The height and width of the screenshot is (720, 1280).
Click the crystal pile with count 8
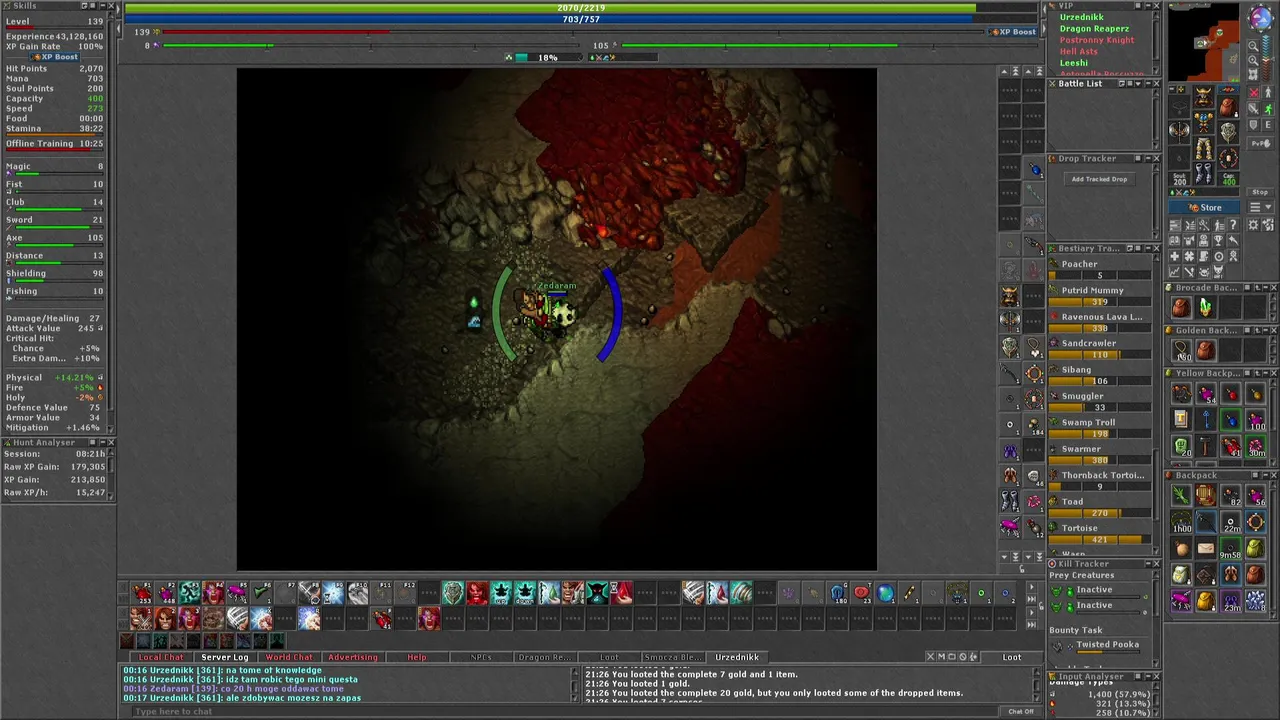pyautogui.click(x=1254, y=601)
